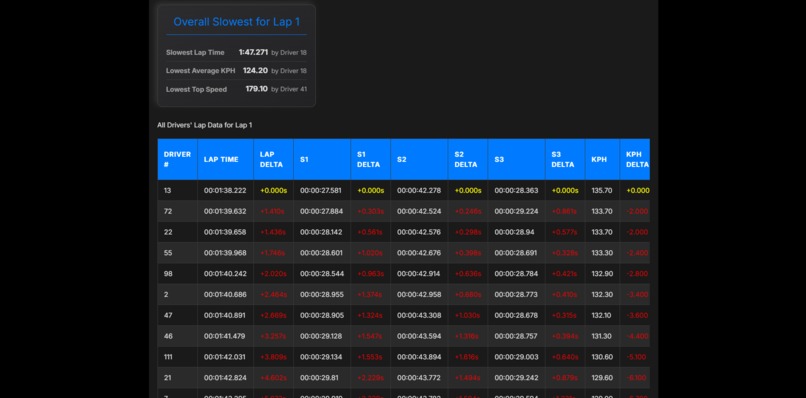
Task: Click KPH value 133.30
Action: click(x=602, y=253)
